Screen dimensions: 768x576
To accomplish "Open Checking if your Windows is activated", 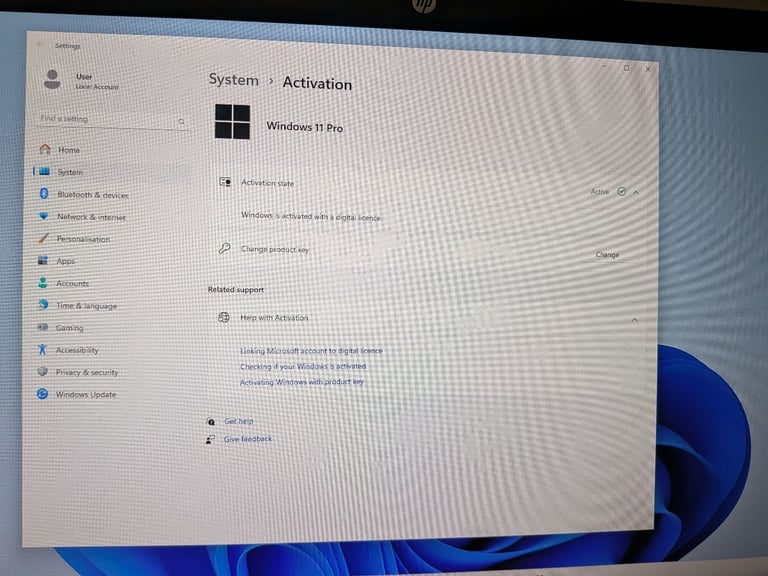I will tap(303, 366).
